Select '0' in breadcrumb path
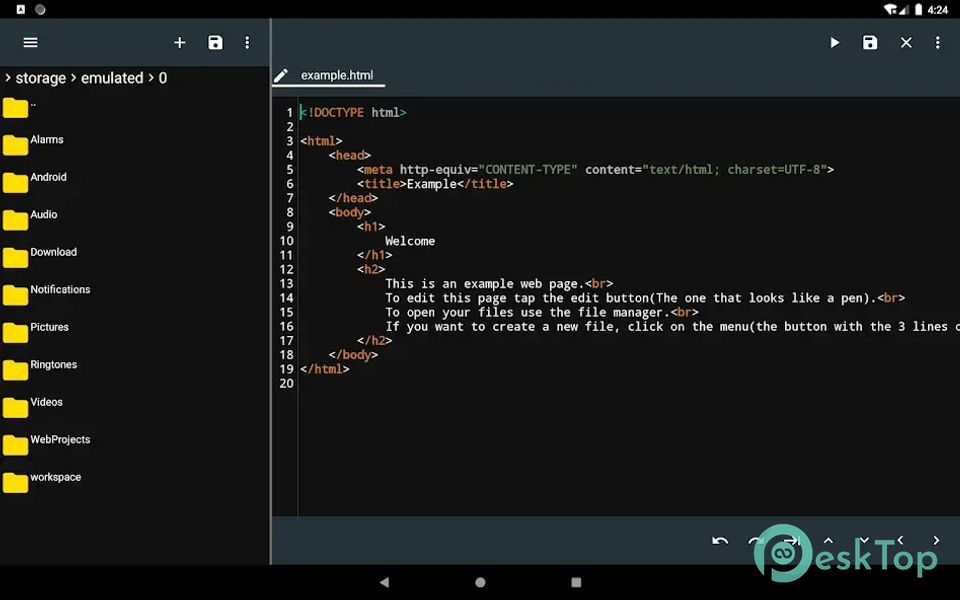Screen dimensions: 960x600 click(x=162, y=78)
